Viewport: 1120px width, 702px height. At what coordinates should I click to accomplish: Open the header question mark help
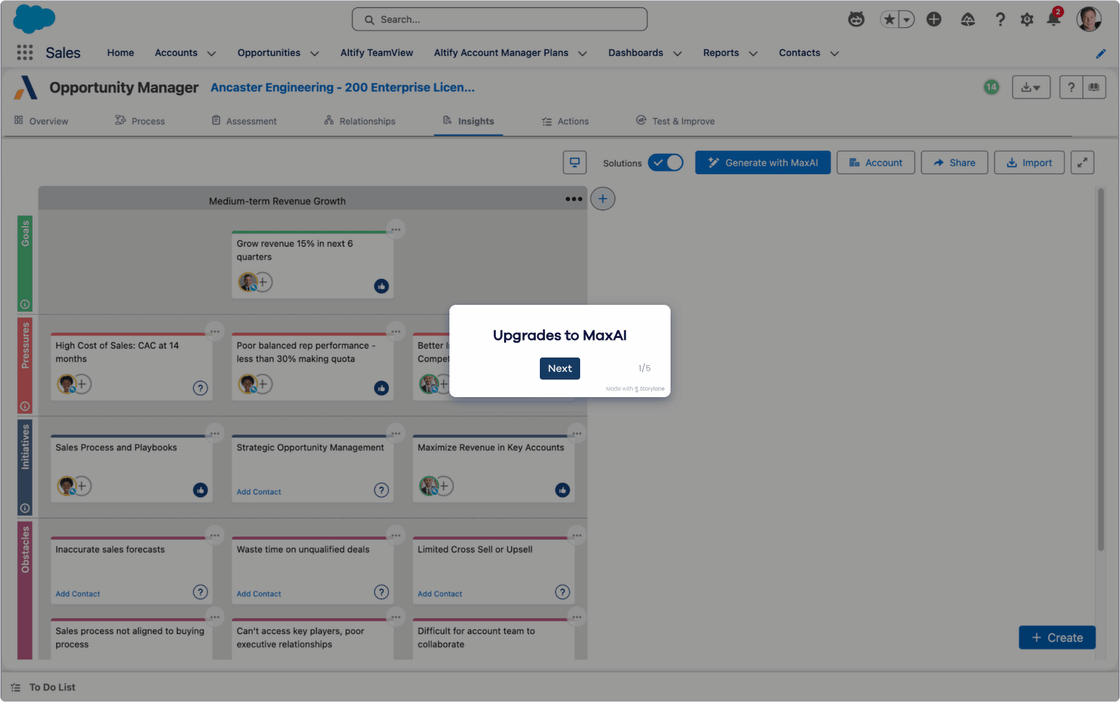click(1000, 19)
